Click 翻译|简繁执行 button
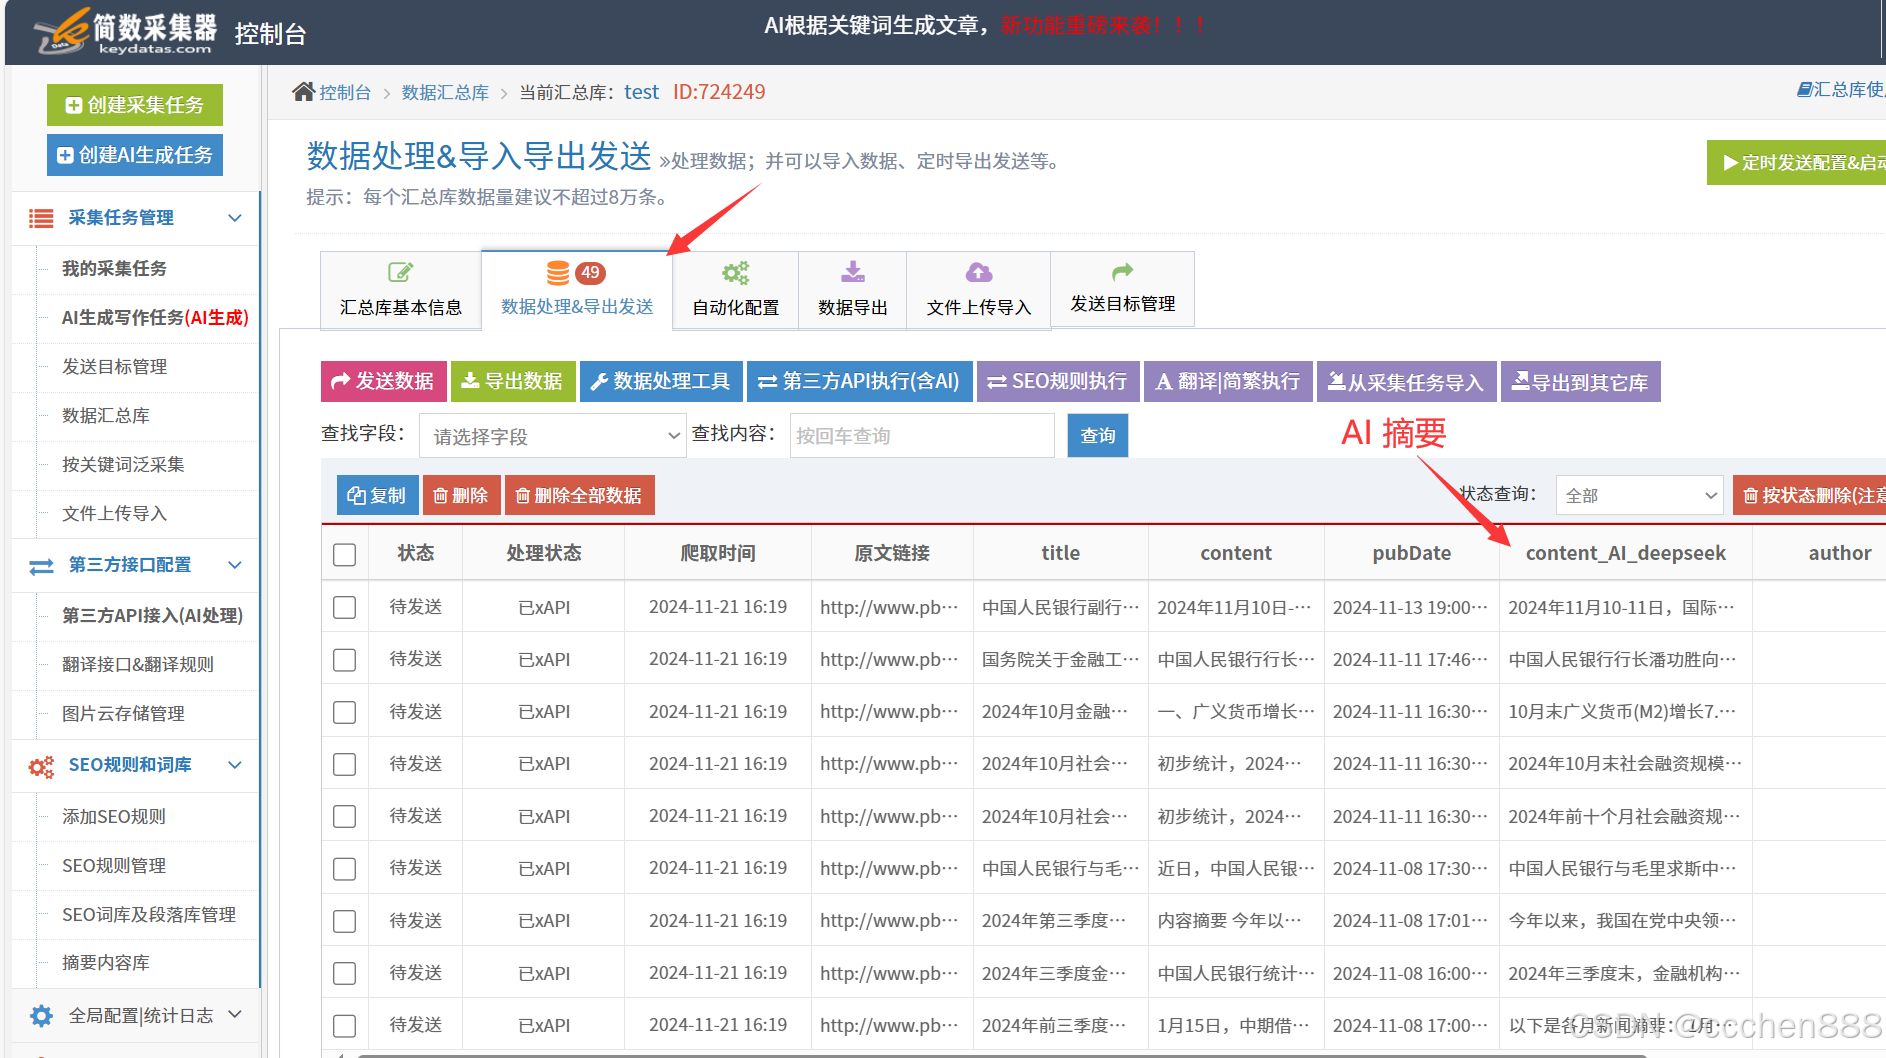This screenshot has width=1886, height=1058. [1228, 381]
